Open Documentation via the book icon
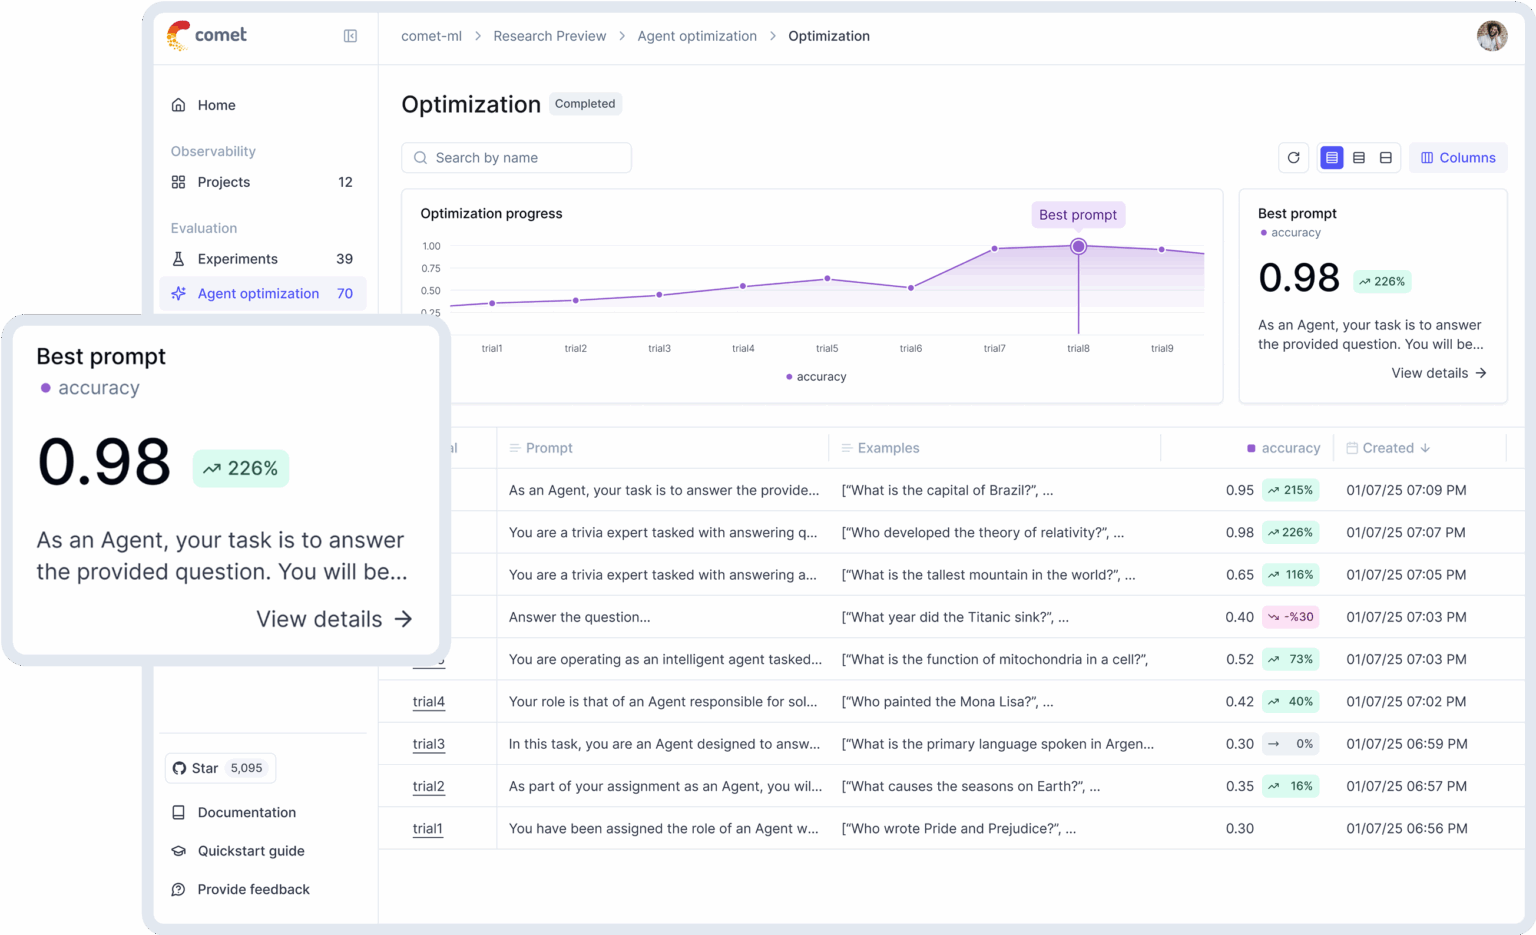Image resolution: width=1536 pixels, height=935 pixels. coord(179,812)
